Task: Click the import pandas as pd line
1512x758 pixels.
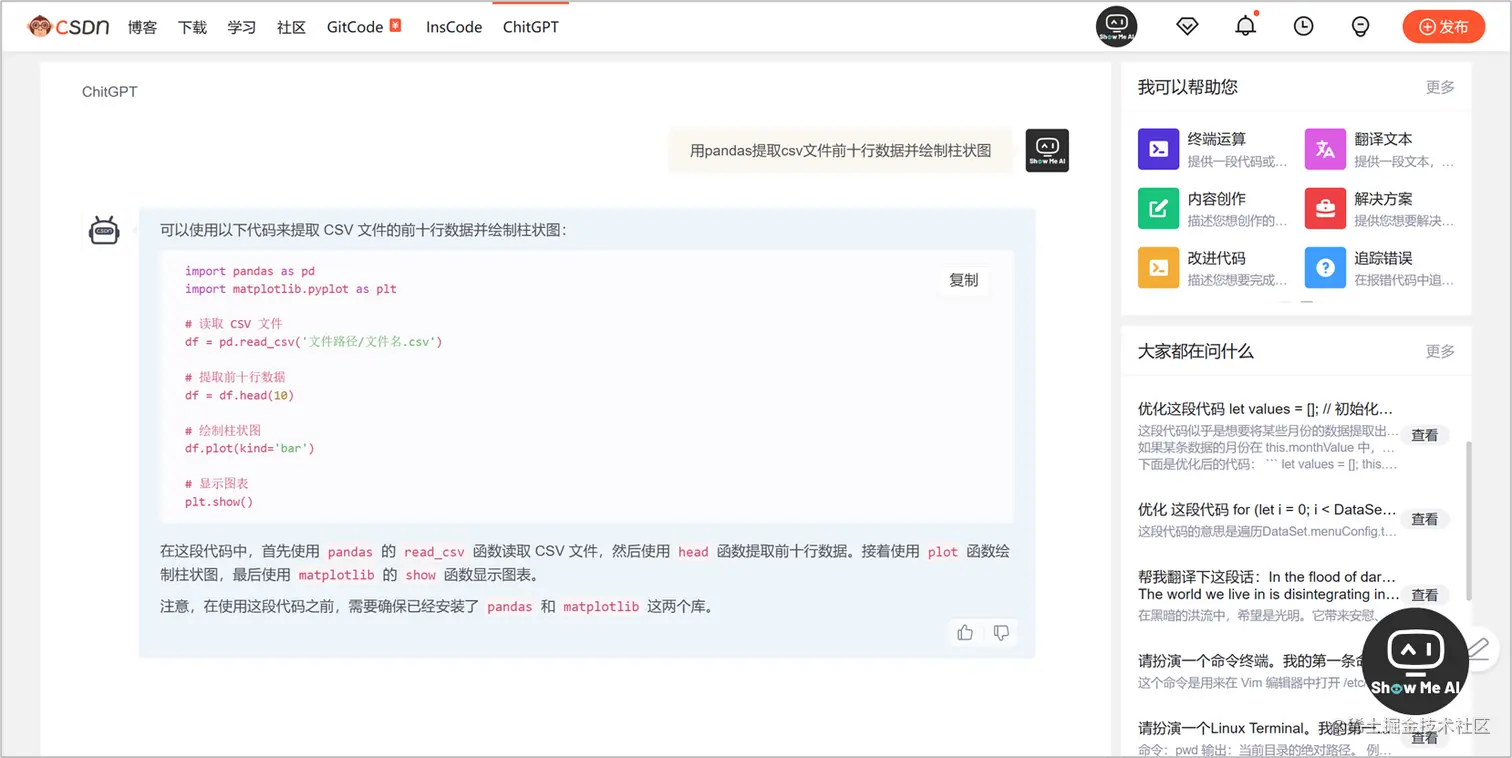Action: 250,271
